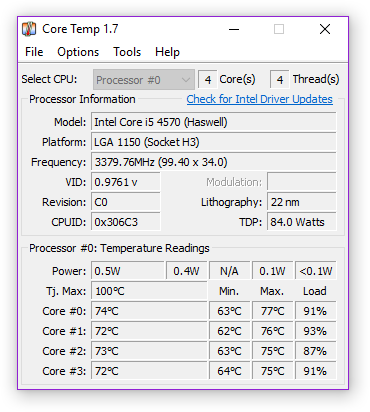Click the Frequency field 3379.76MHz

coord(214,162)
